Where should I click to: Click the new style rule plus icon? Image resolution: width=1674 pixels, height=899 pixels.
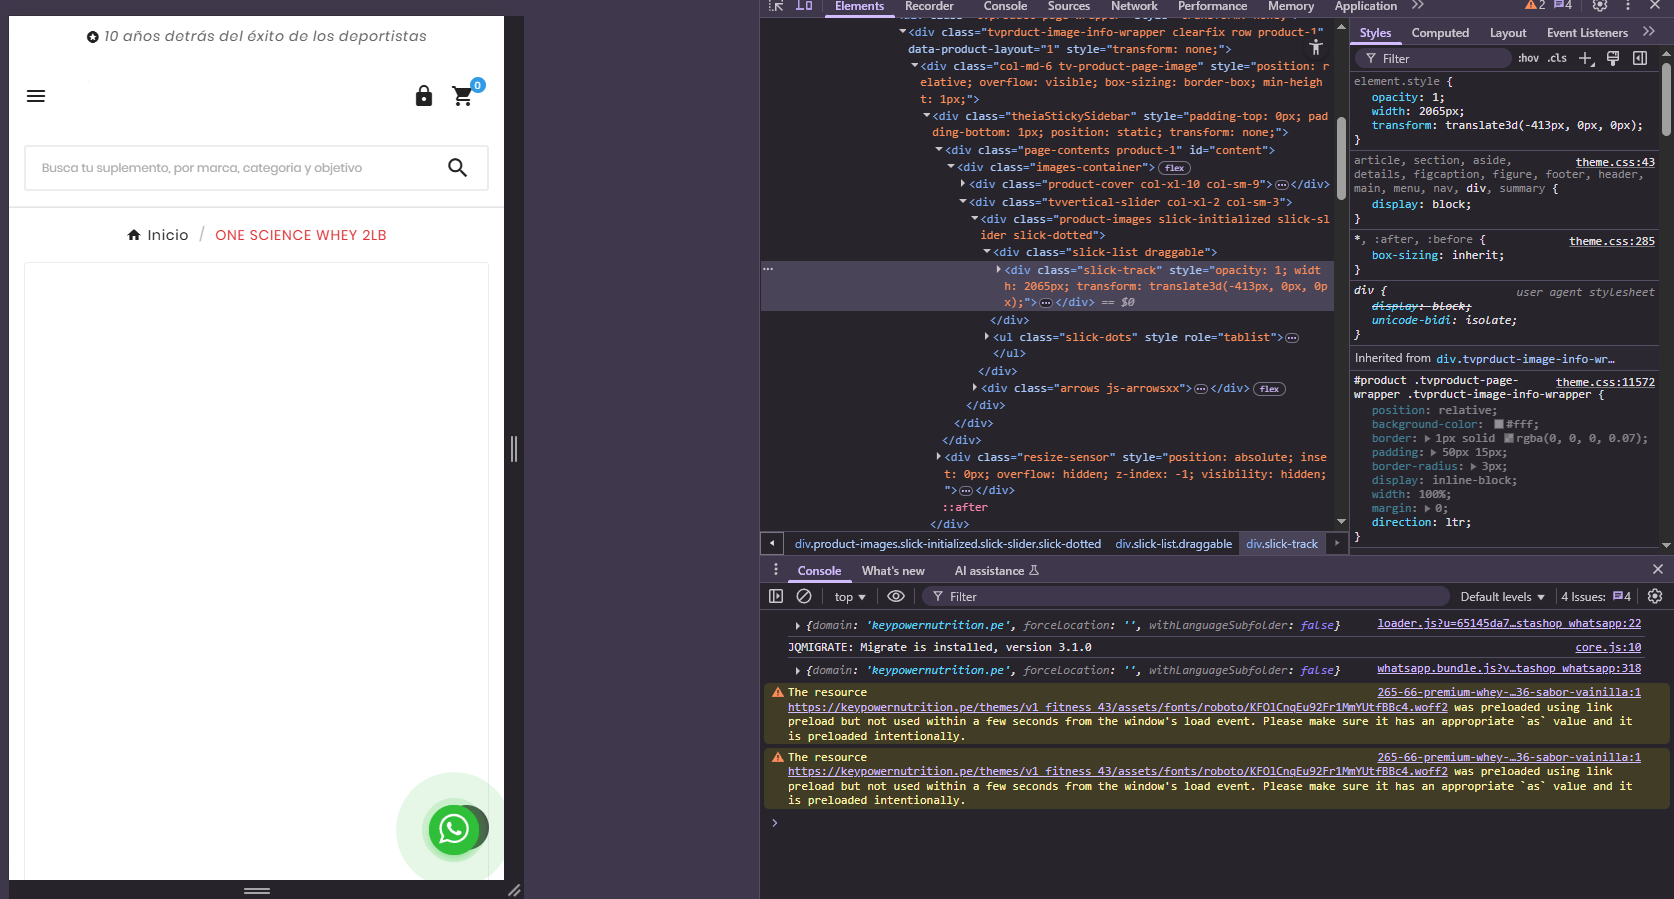1586,59
